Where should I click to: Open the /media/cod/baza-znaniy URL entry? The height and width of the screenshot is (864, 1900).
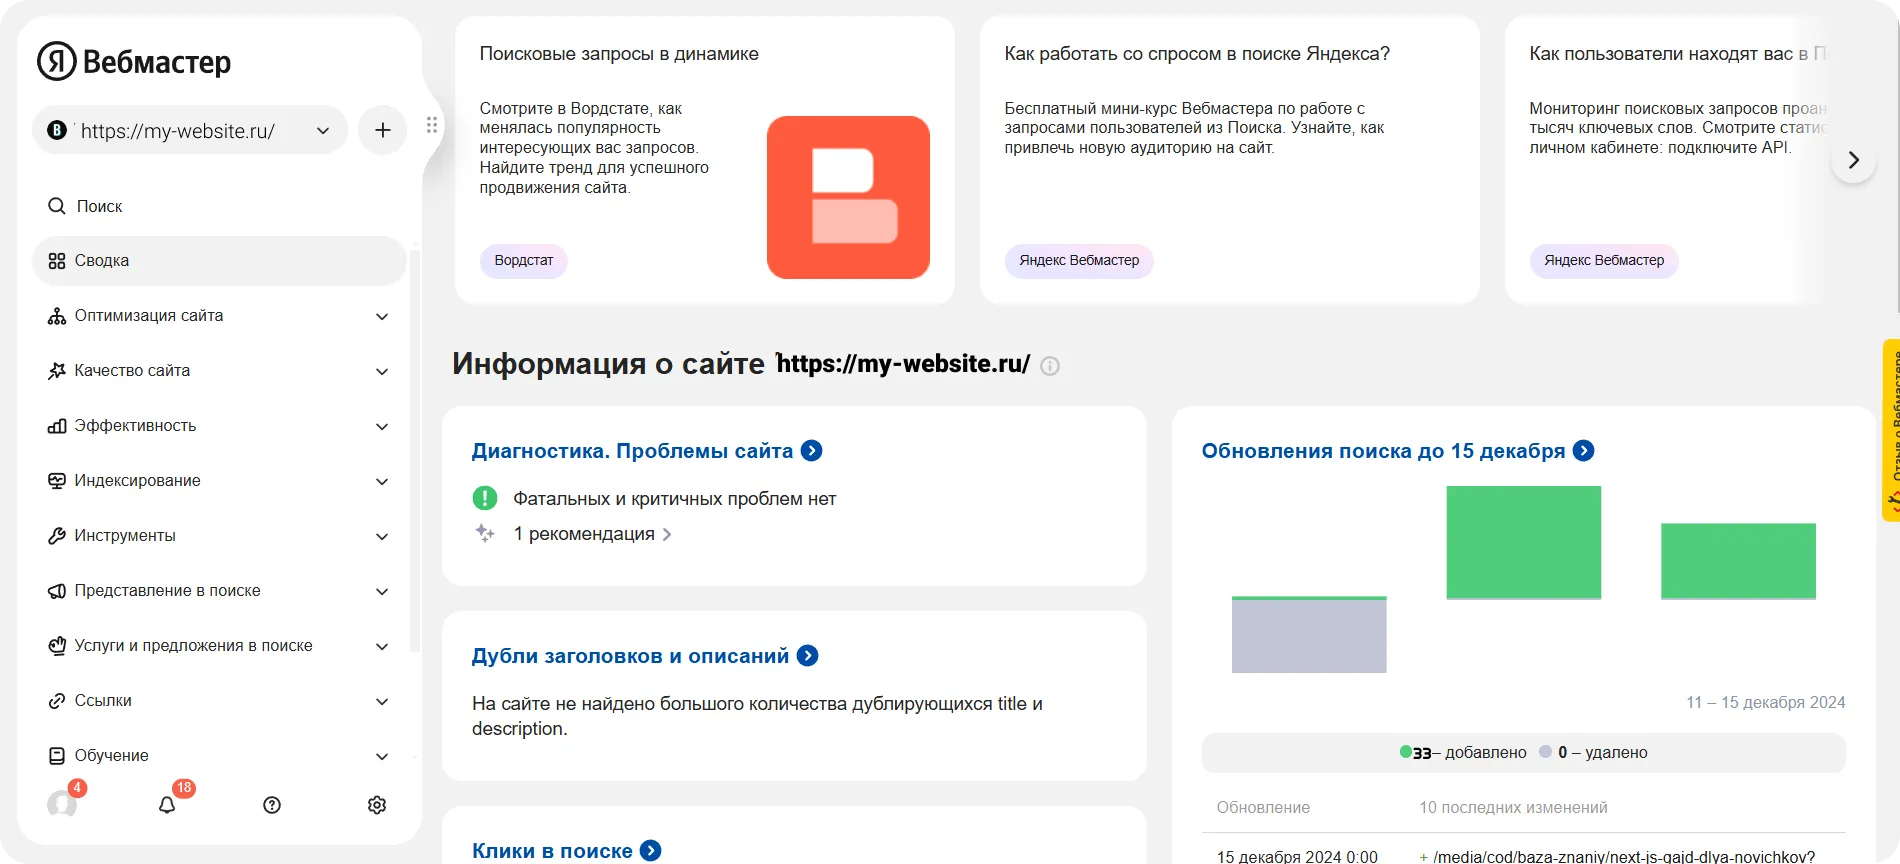pyautogui.click(x=1623, y=857)
